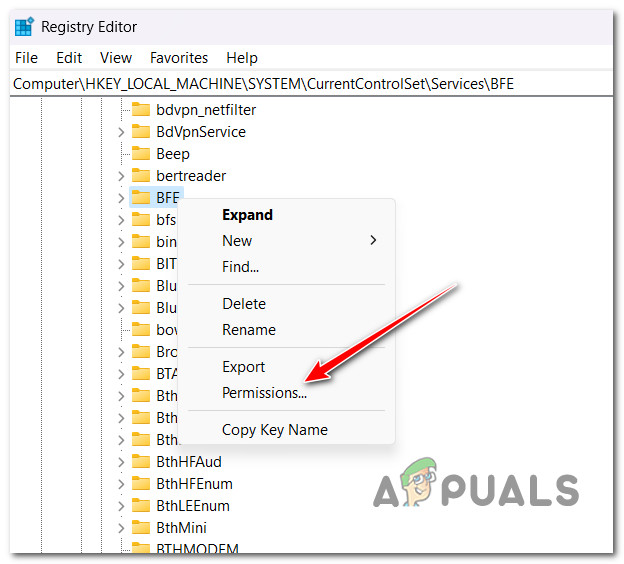624x564 pixels.
Task: Expand the bfs key chevron
Action: [x=121, y=220]
